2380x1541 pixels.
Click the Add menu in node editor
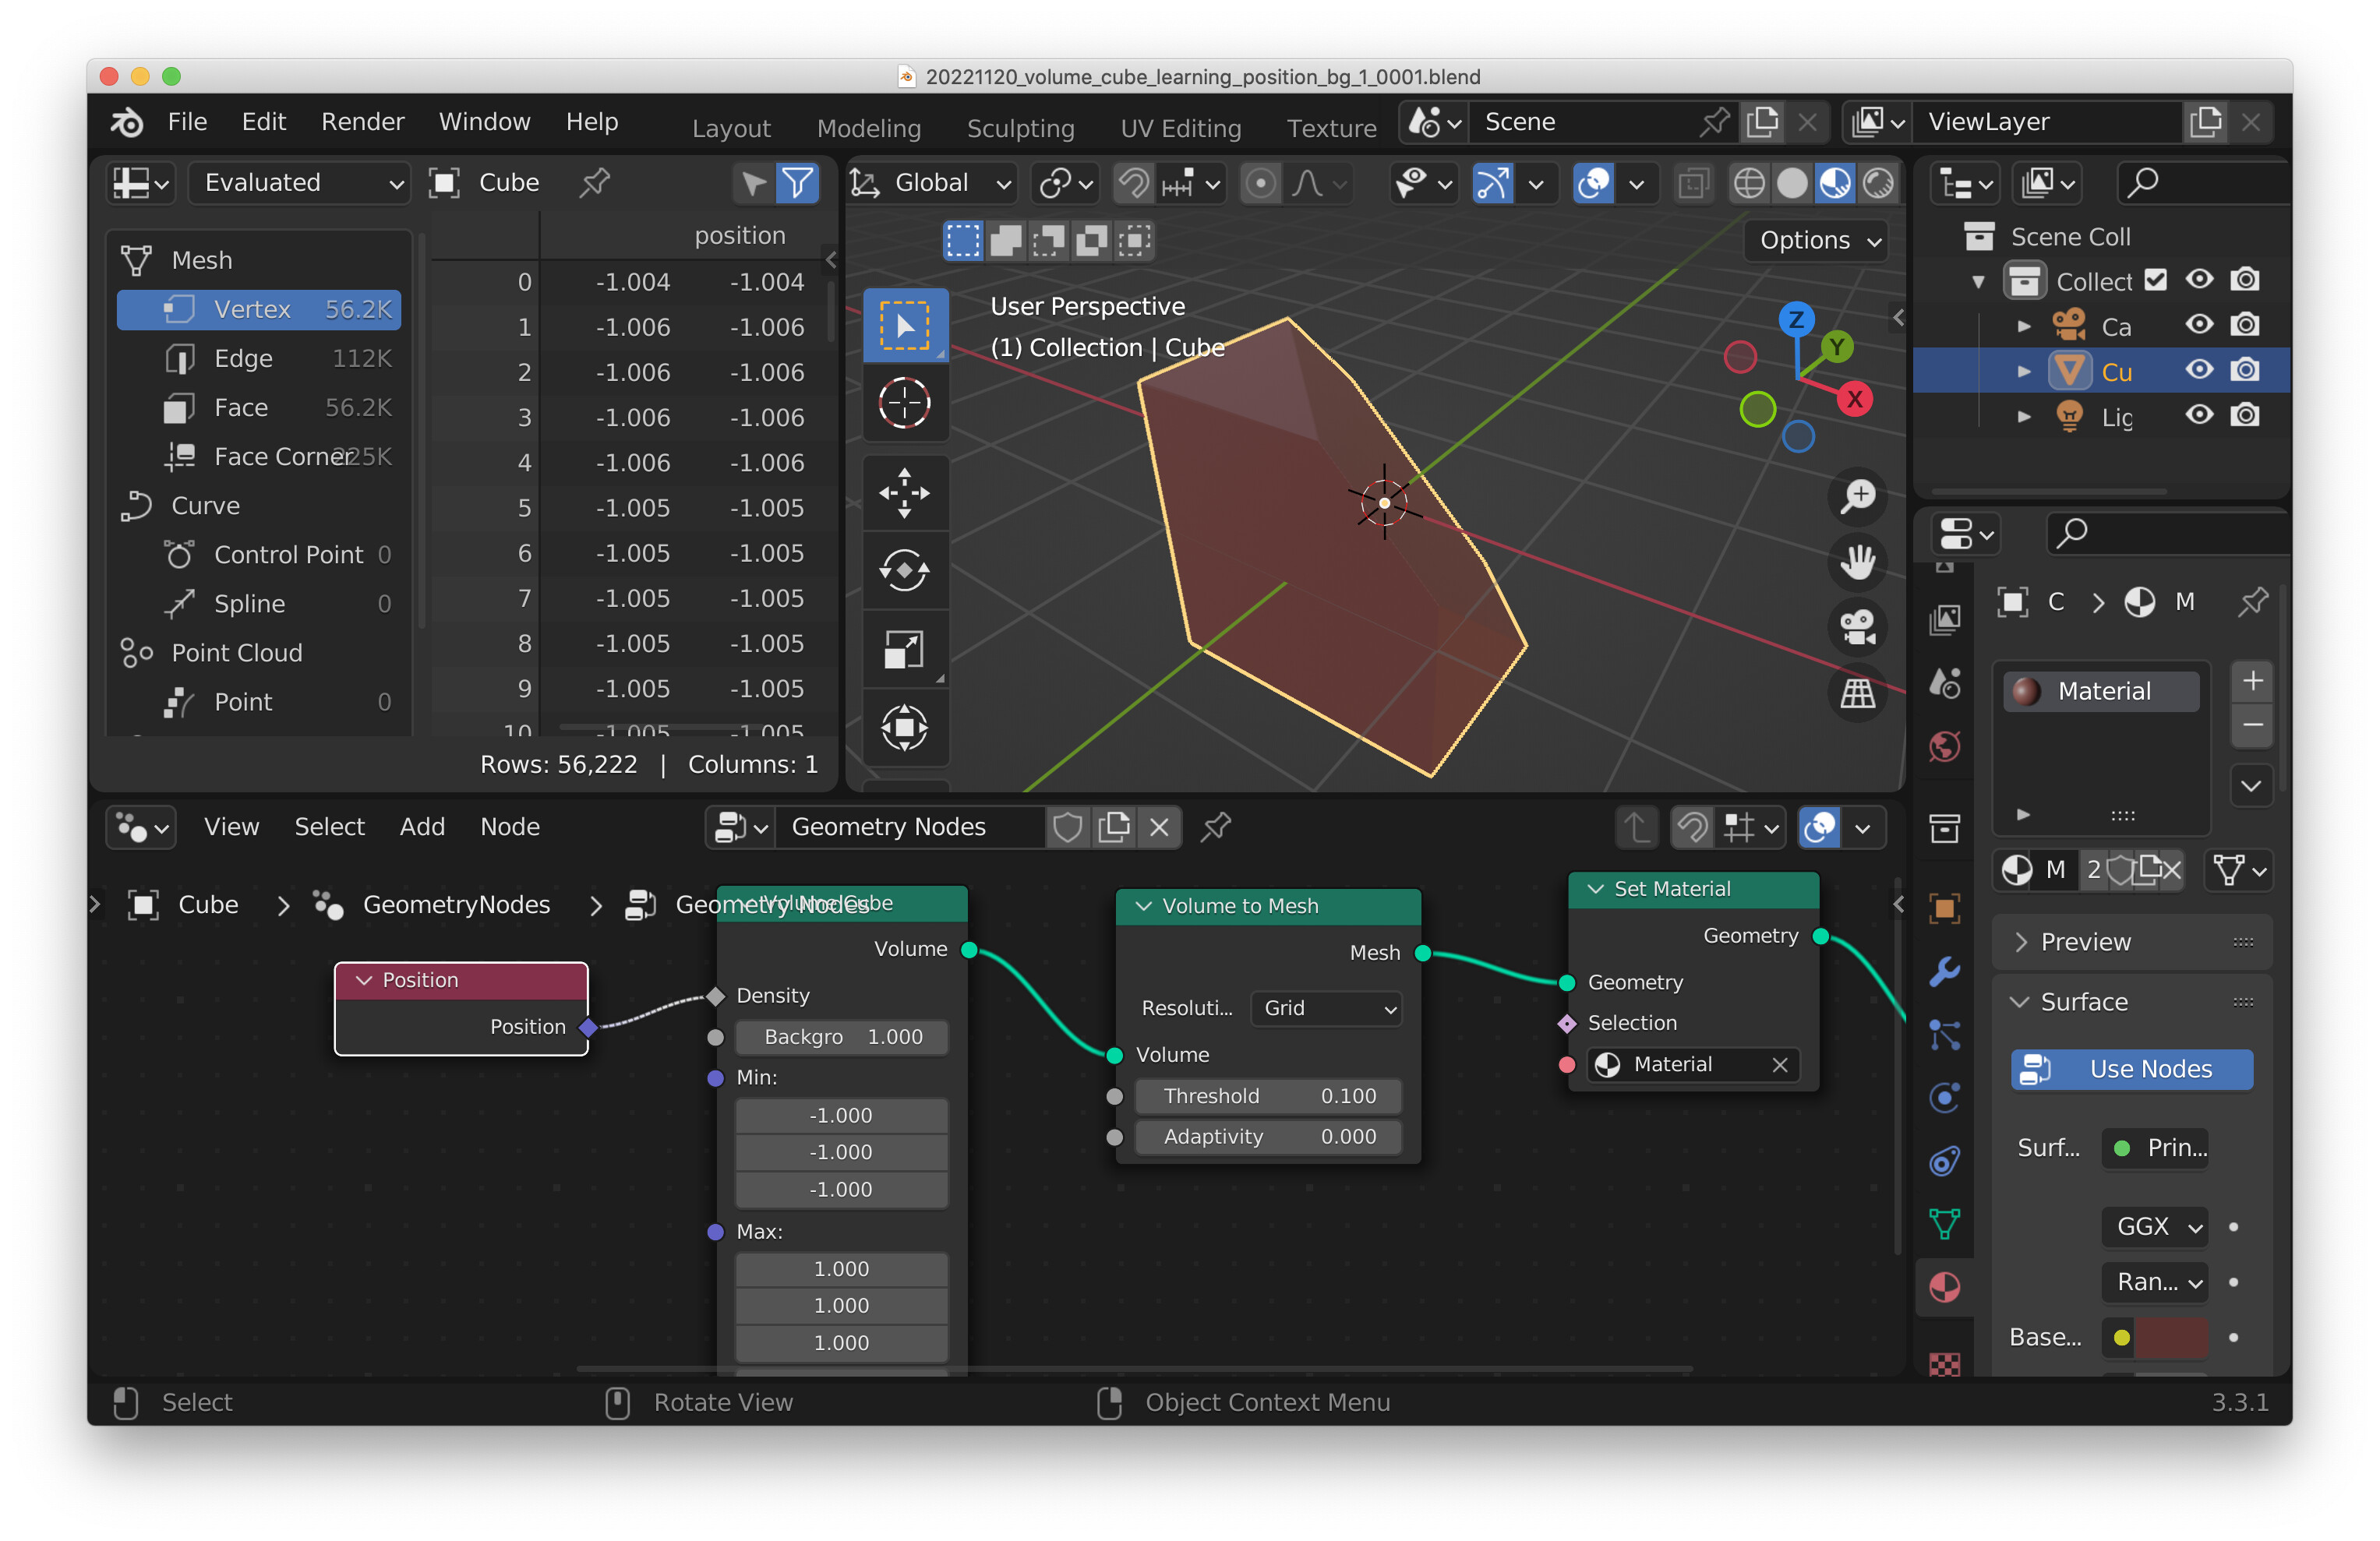(x=422, y=827)
